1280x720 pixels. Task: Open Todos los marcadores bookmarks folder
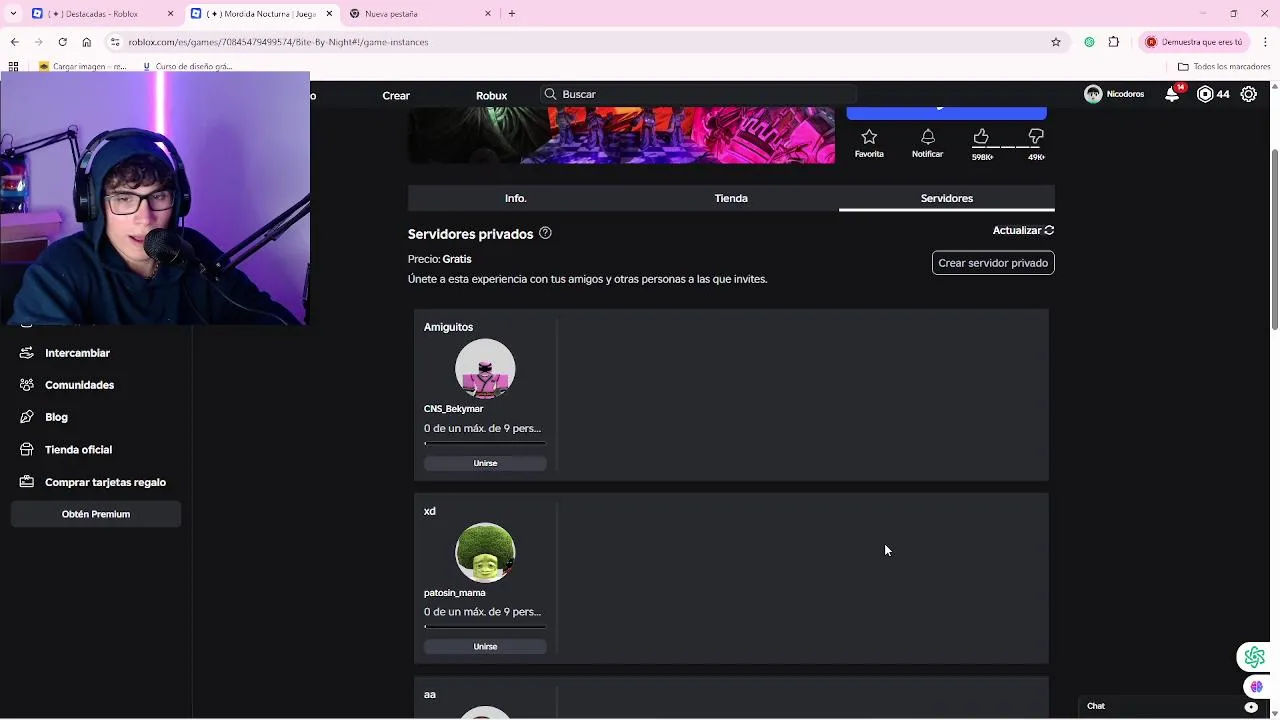(1224, 67)
